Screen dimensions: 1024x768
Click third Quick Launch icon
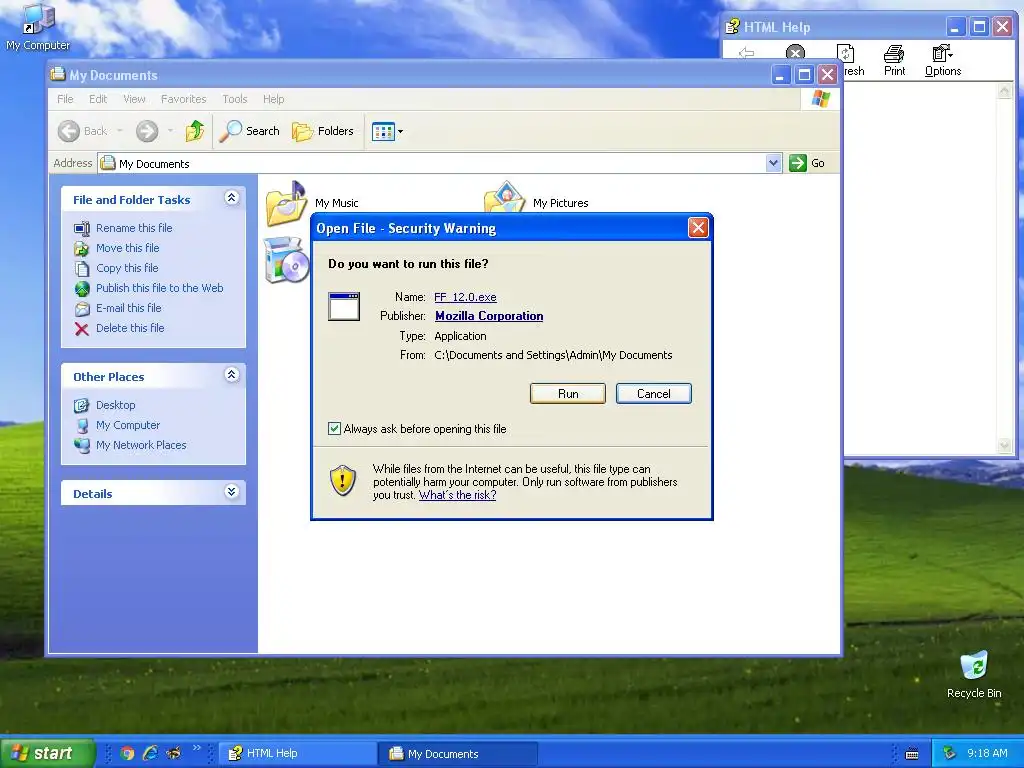(x=174, y=753)
